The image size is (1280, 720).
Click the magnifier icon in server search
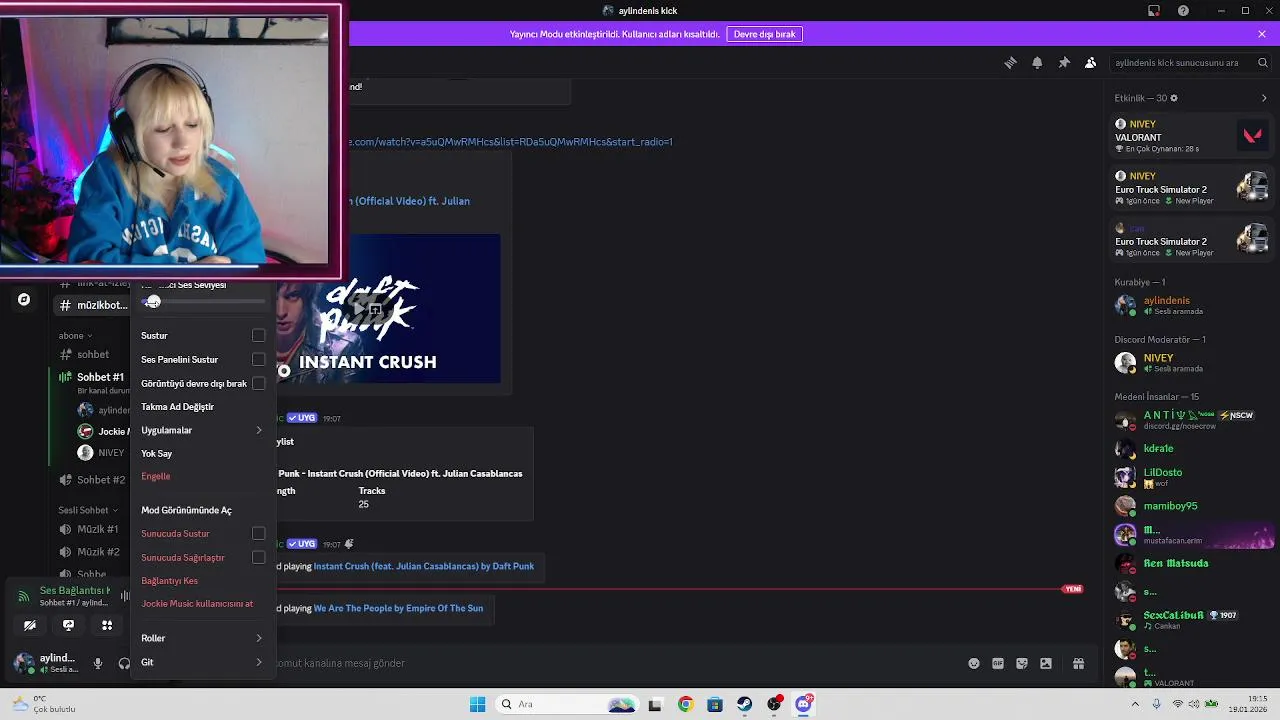1263,62
